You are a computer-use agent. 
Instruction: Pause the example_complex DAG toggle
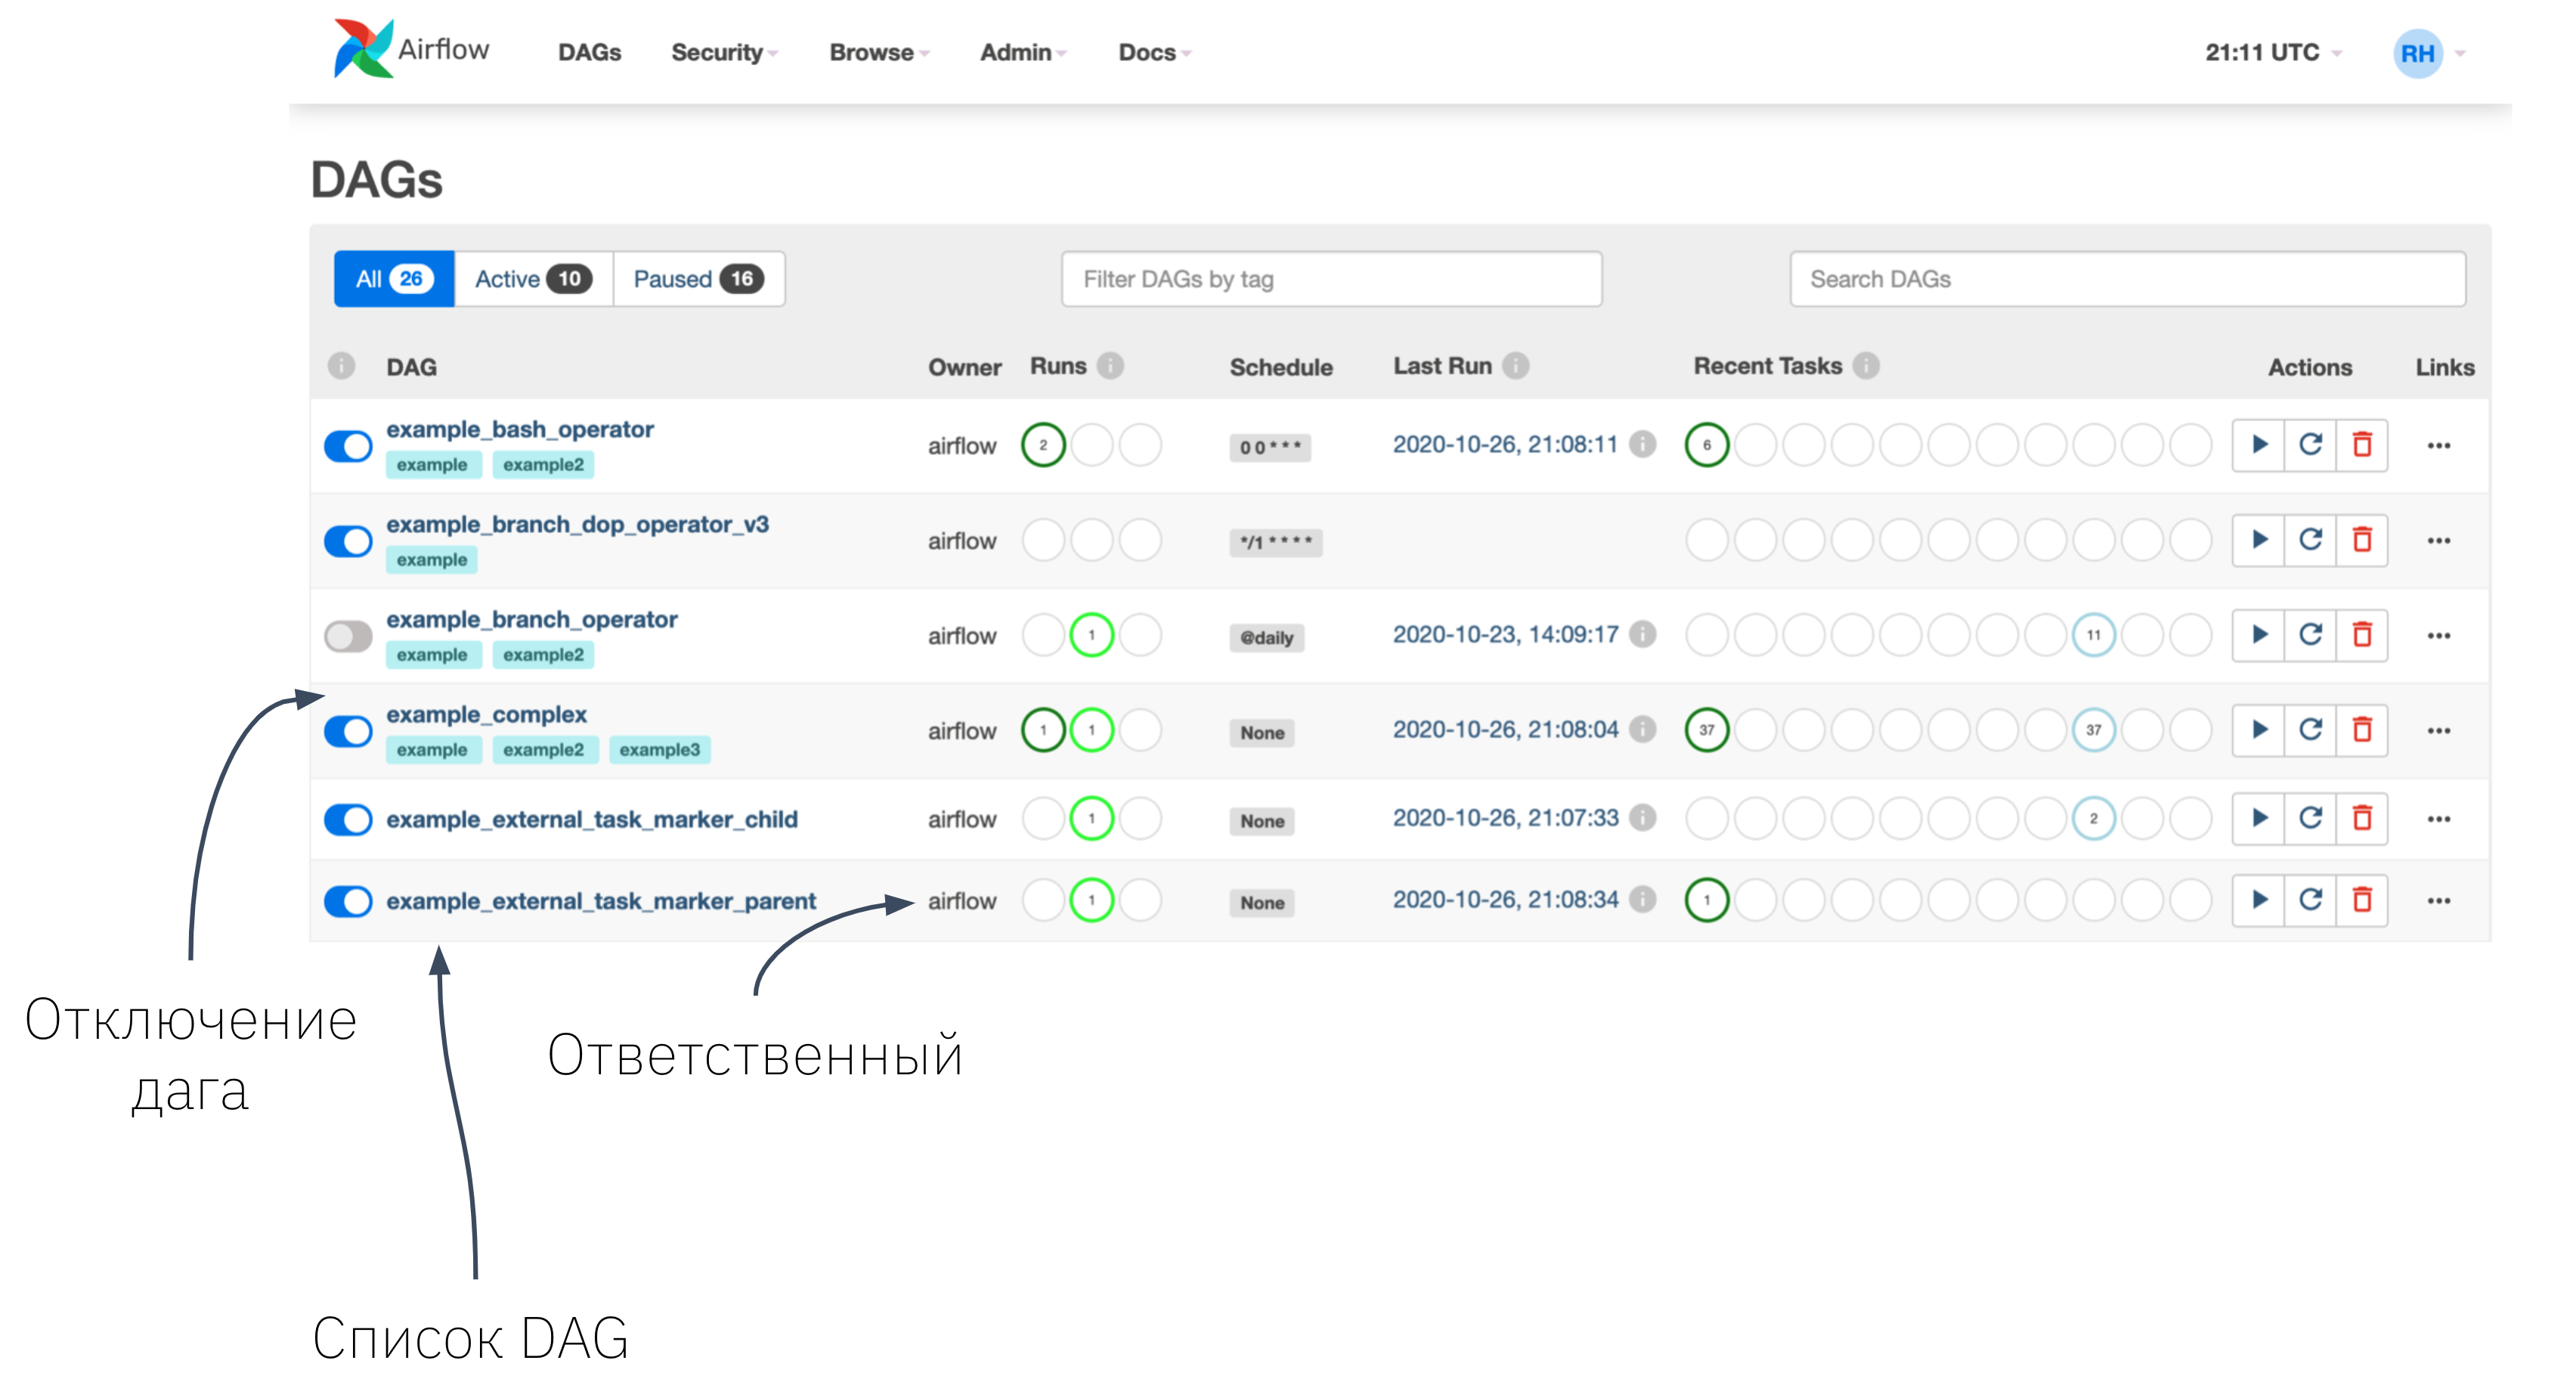click(348, 731)
